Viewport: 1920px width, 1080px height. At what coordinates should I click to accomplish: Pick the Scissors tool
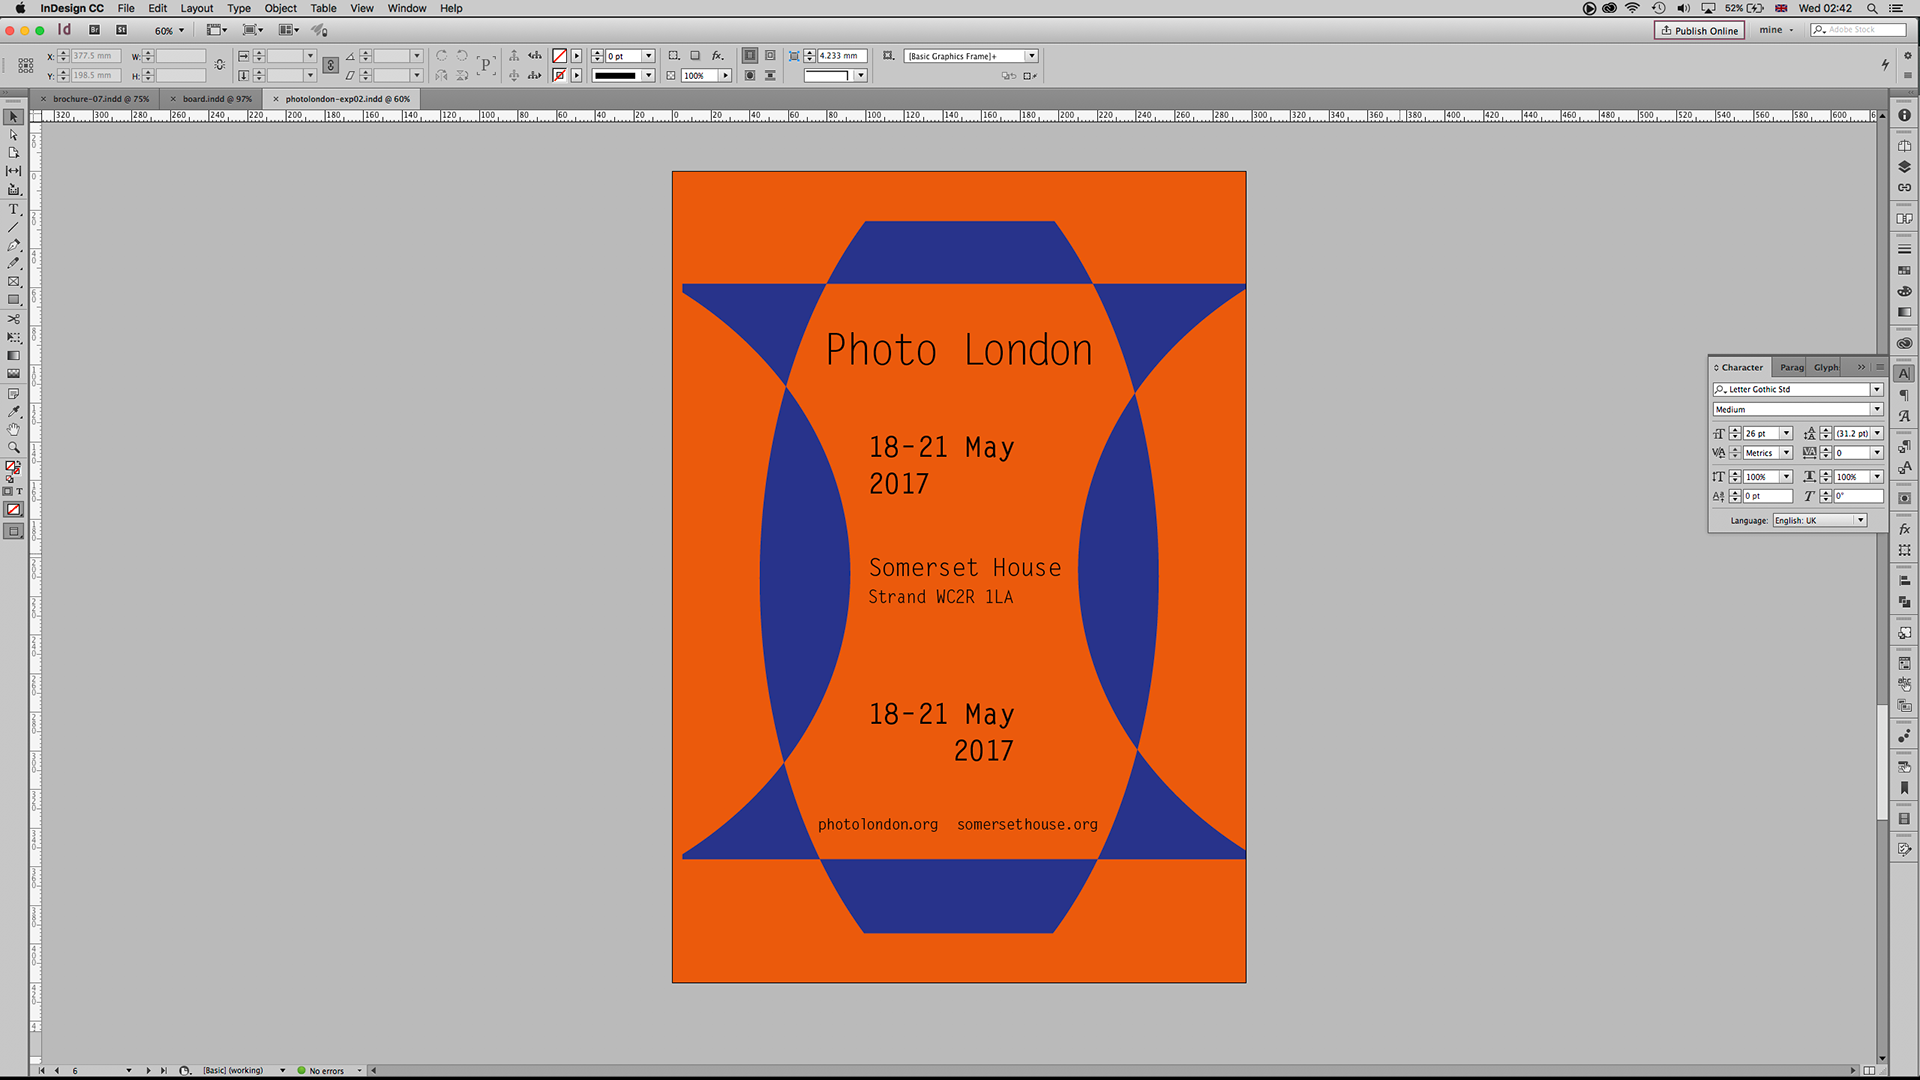click(x=13, y=319)
